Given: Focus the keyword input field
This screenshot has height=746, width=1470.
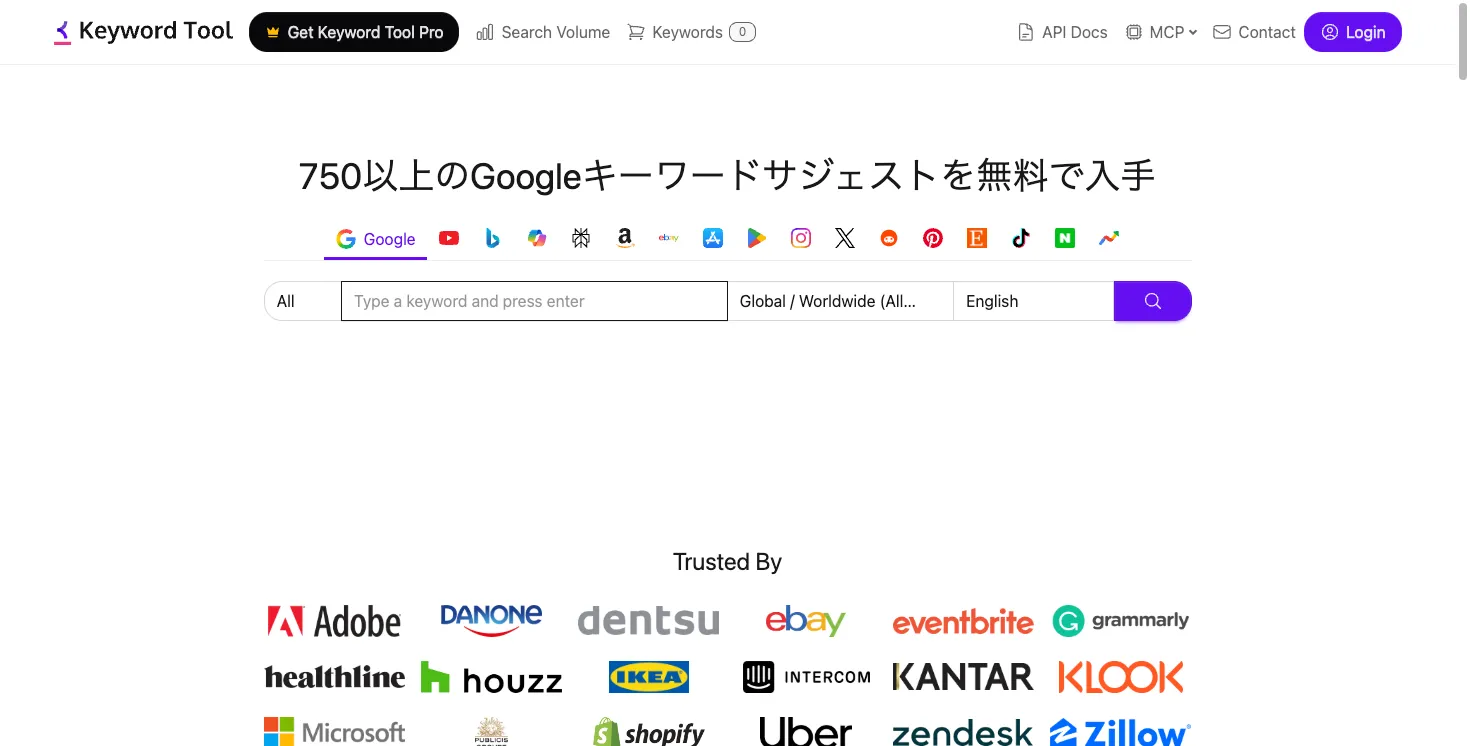Looking at the screenshot, I should (534, 301).
